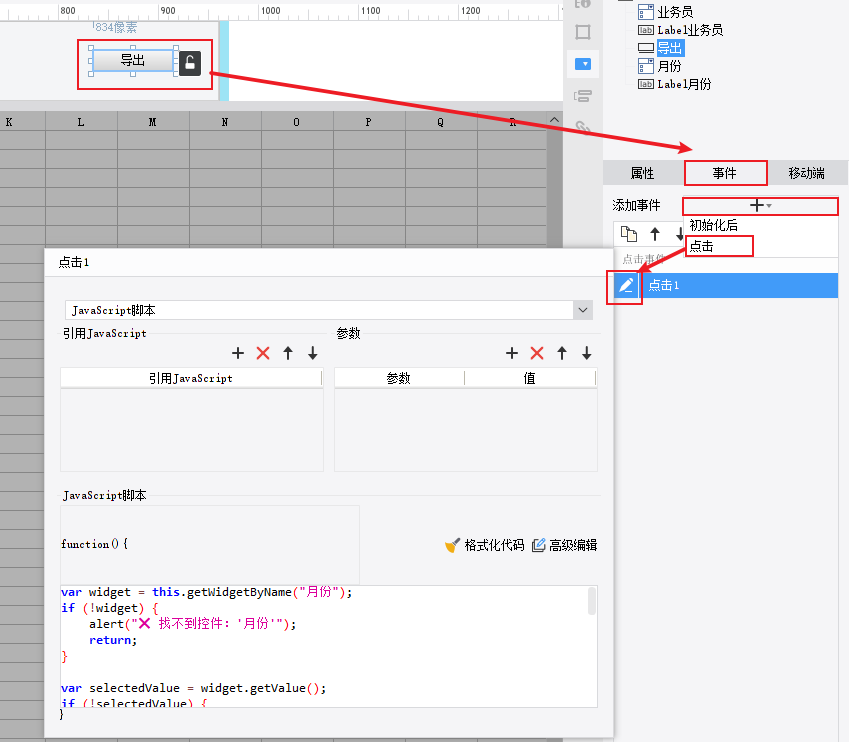849x742 pixels.
Task: Select Label业务员 in widget tree
Action: [x=681, y=30]
